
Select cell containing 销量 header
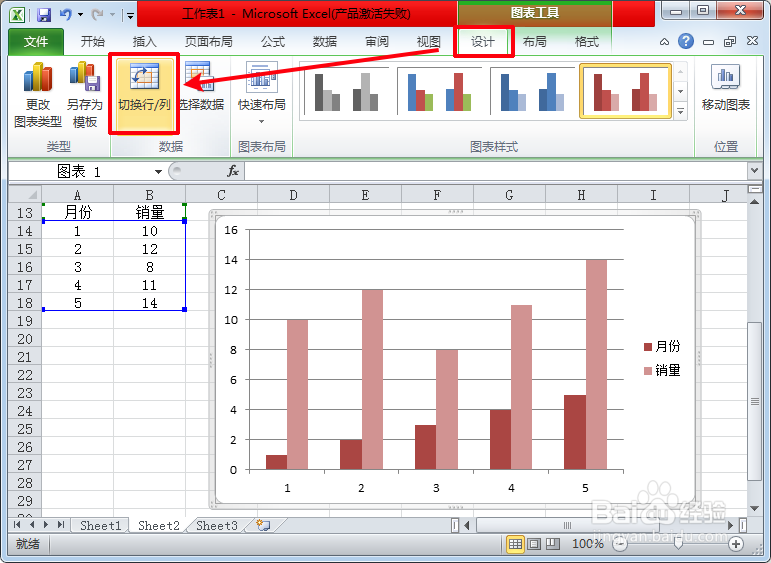coord(149,212)
